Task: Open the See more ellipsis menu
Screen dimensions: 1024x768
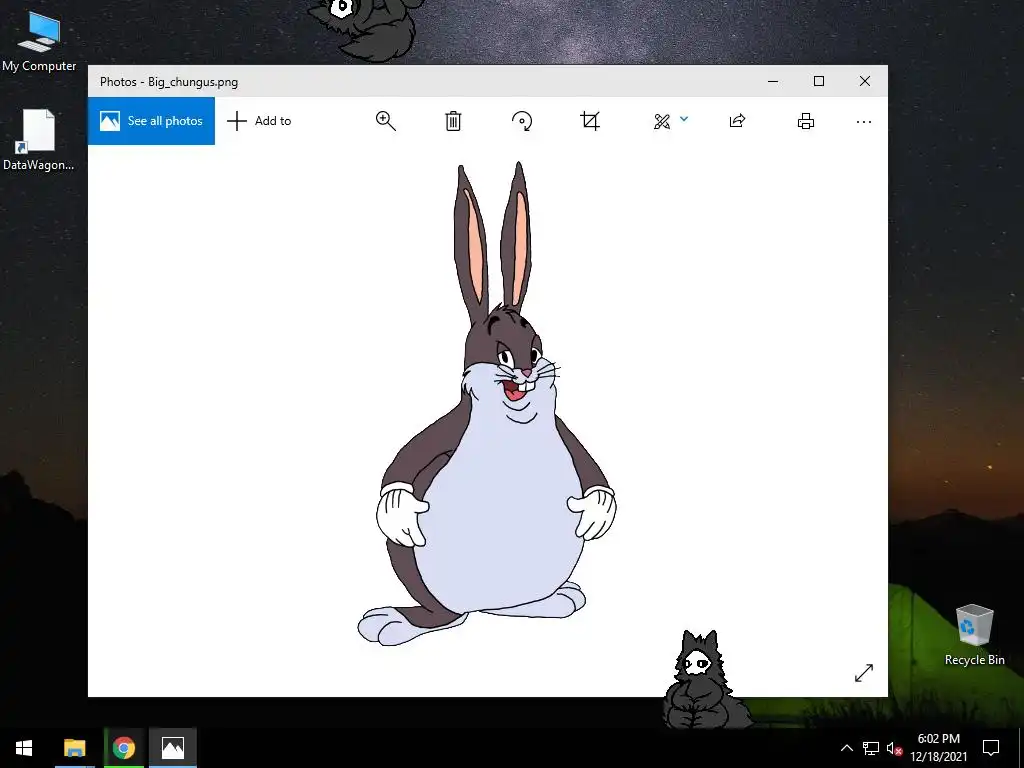Action: 863,121
